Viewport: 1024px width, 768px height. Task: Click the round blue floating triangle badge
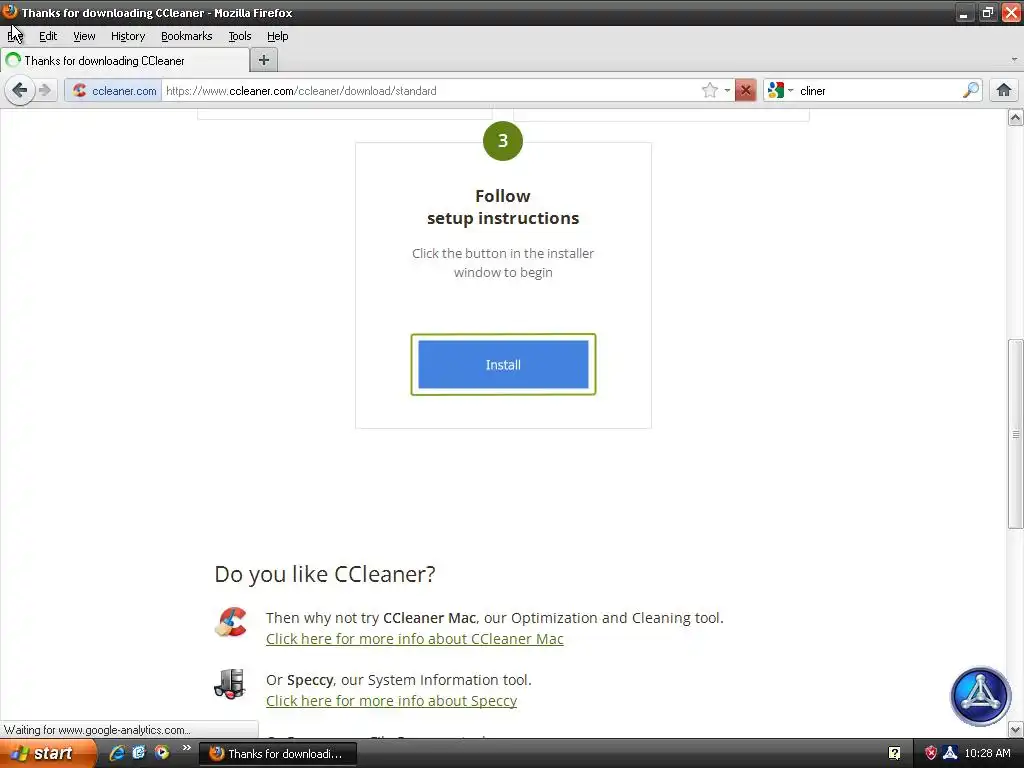(x=980, y=696)
